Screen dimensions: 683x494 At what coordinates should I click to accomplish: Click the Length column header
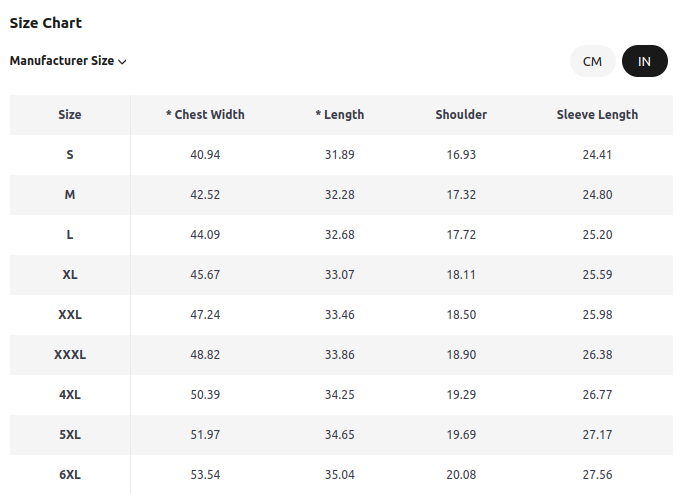[x=340, y=115]
